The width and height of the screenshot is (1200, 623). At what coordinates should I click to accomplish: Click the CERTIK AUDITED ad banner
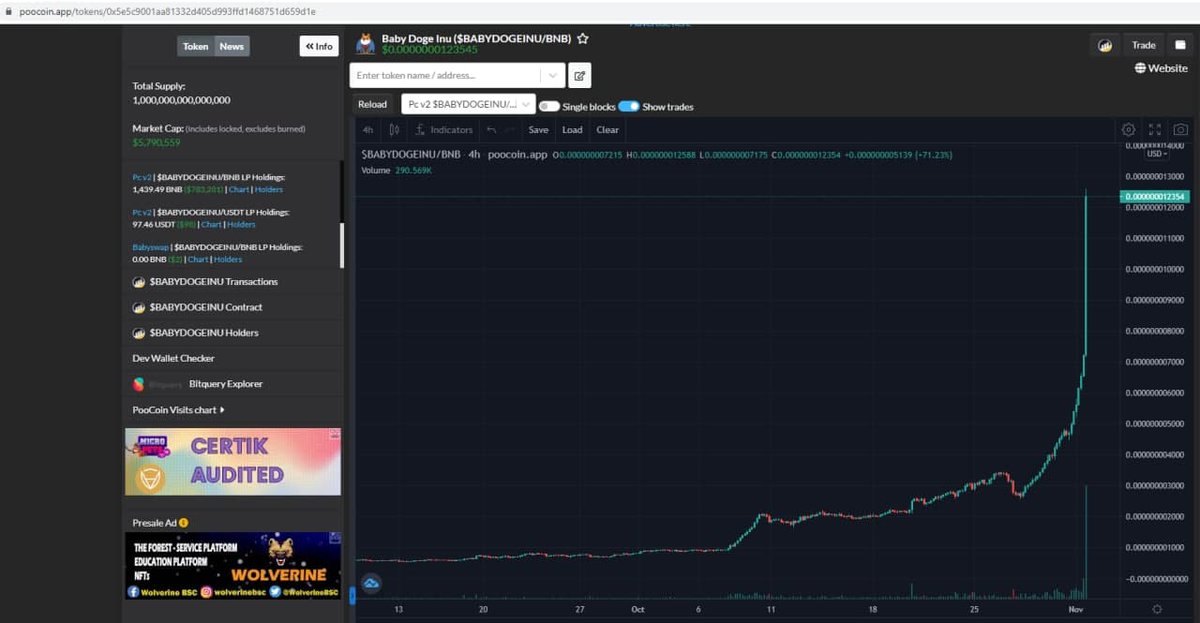[x=233, y=462]
